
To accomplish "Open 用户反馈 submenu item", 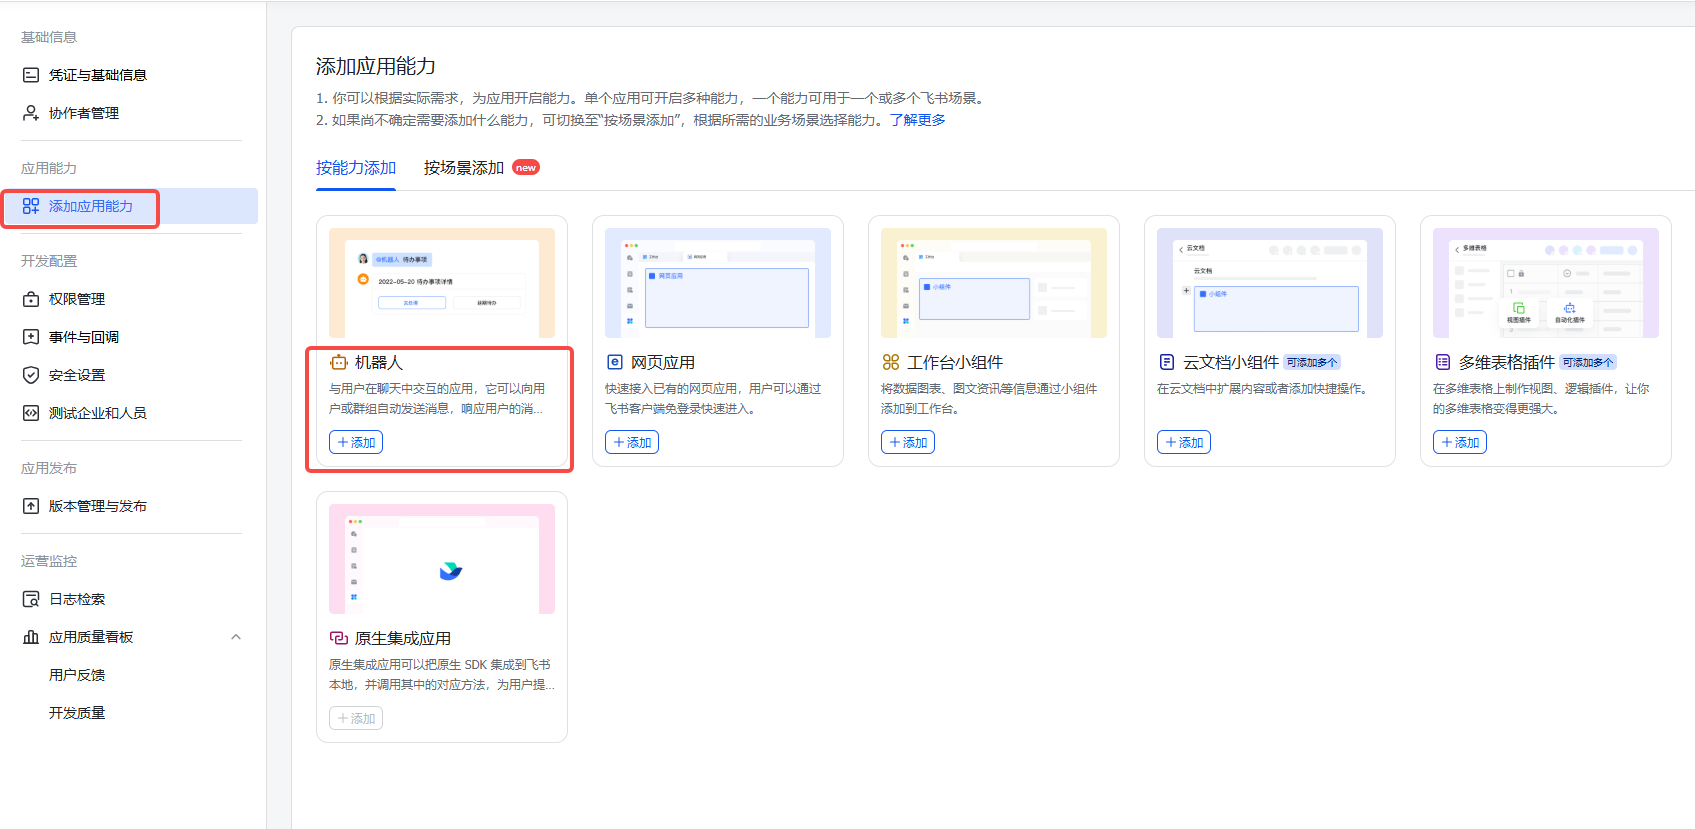I will (77, 675).
